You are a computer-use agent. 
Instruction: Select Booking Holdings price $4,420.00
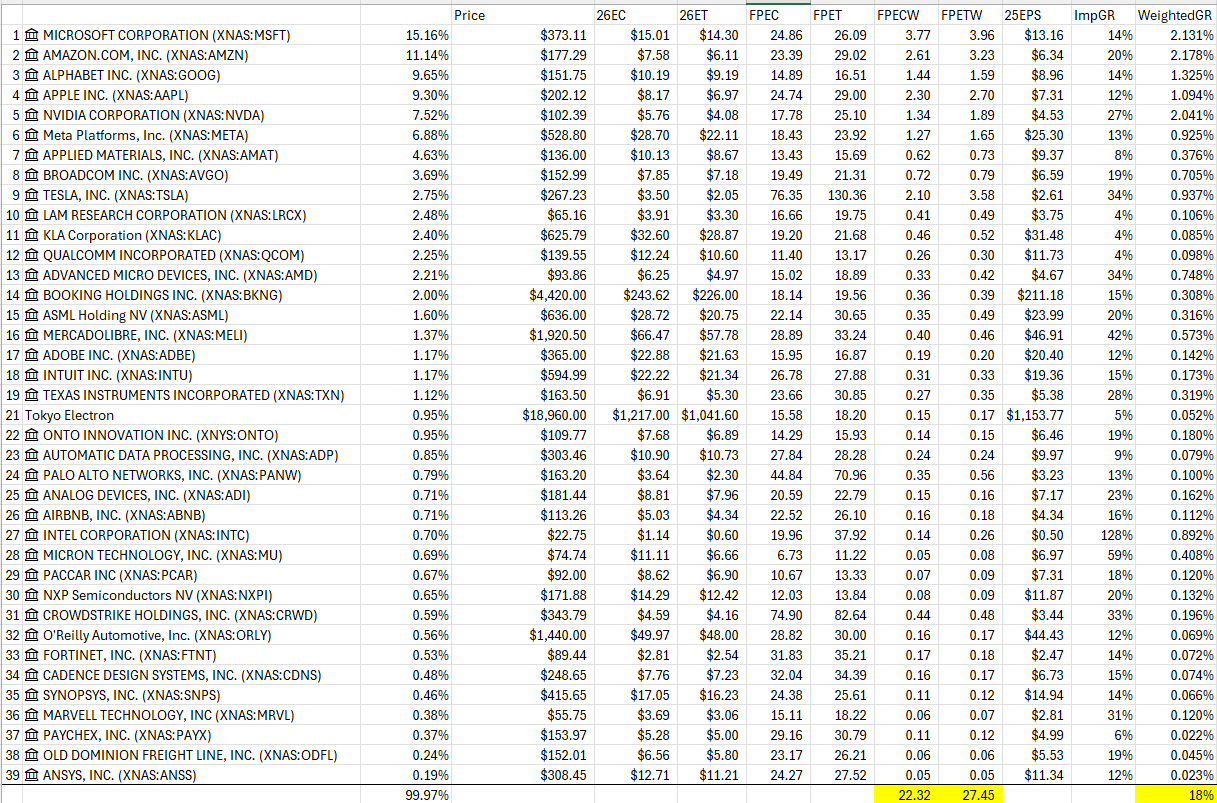tap(521, 295)
